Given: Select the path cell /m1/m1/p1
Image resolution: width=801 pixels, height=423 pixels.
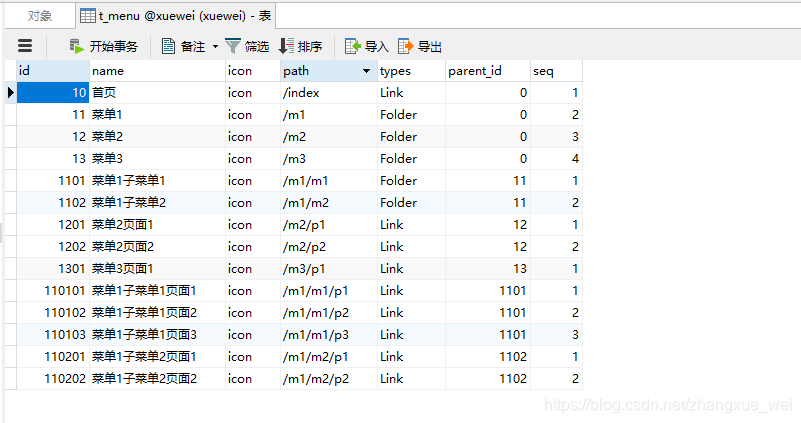Looking at the screenshot, I should 329,290.
